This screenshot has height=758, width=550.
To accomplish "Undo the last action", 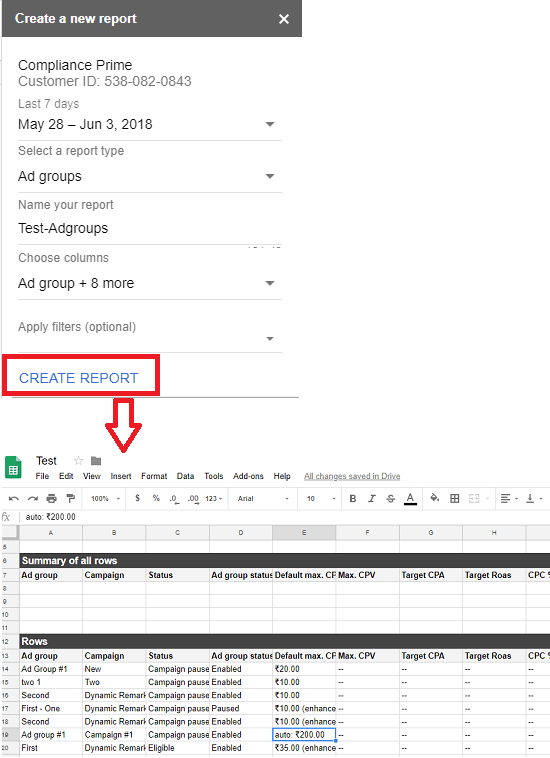I will coord(14,498).
